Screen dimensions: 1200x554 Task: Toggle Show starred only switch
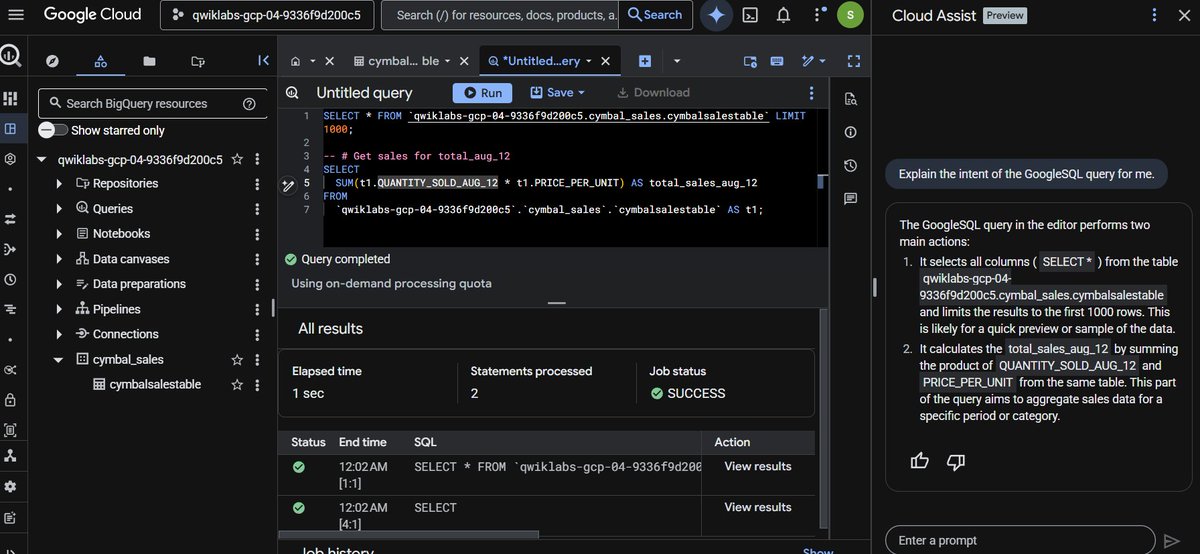coord(52,130)
